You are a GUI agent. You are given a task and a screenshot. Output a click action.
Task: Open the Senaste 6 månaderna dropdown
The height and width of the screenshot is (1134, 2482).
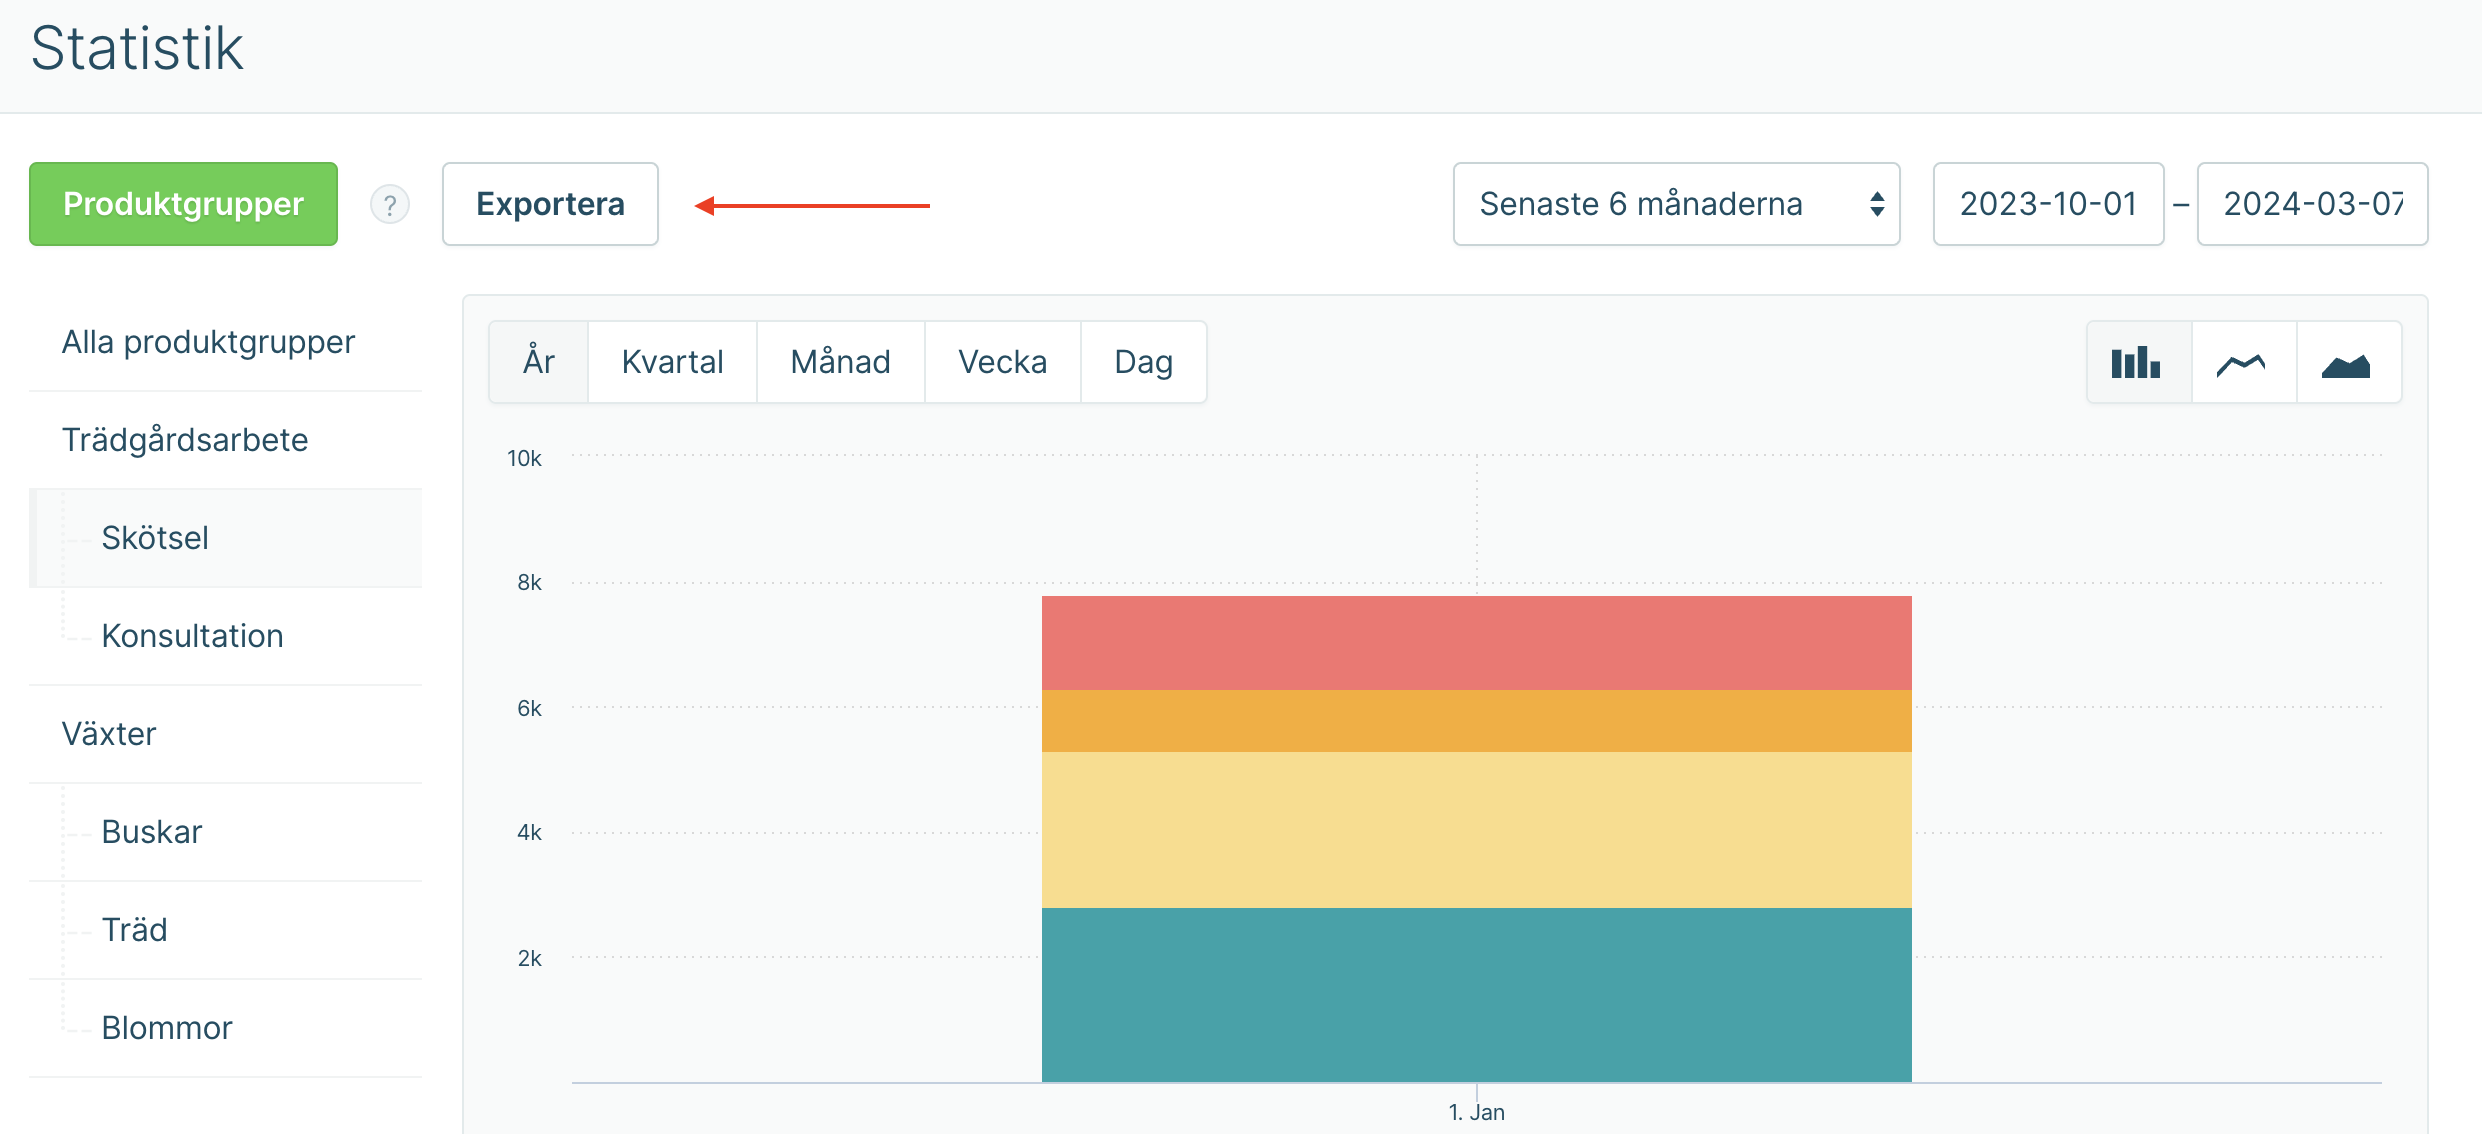[x=1676, y=204]
